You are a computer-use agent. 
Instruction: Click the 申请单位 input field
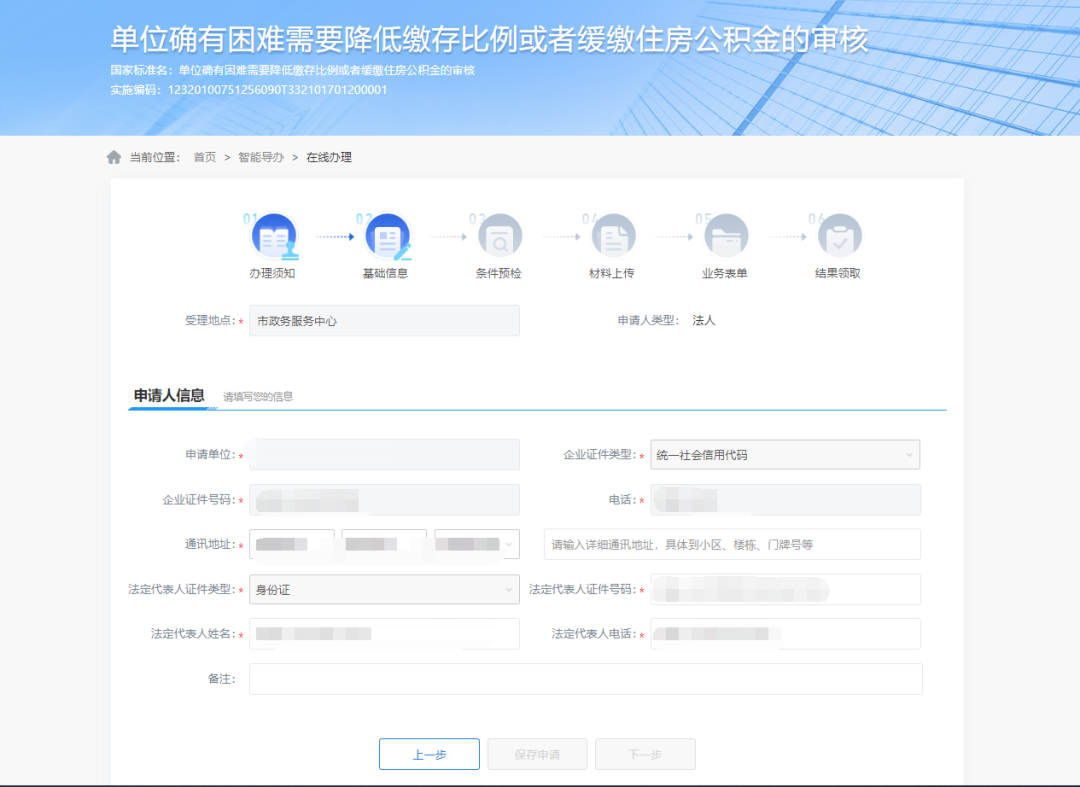[x=384, y=454]
